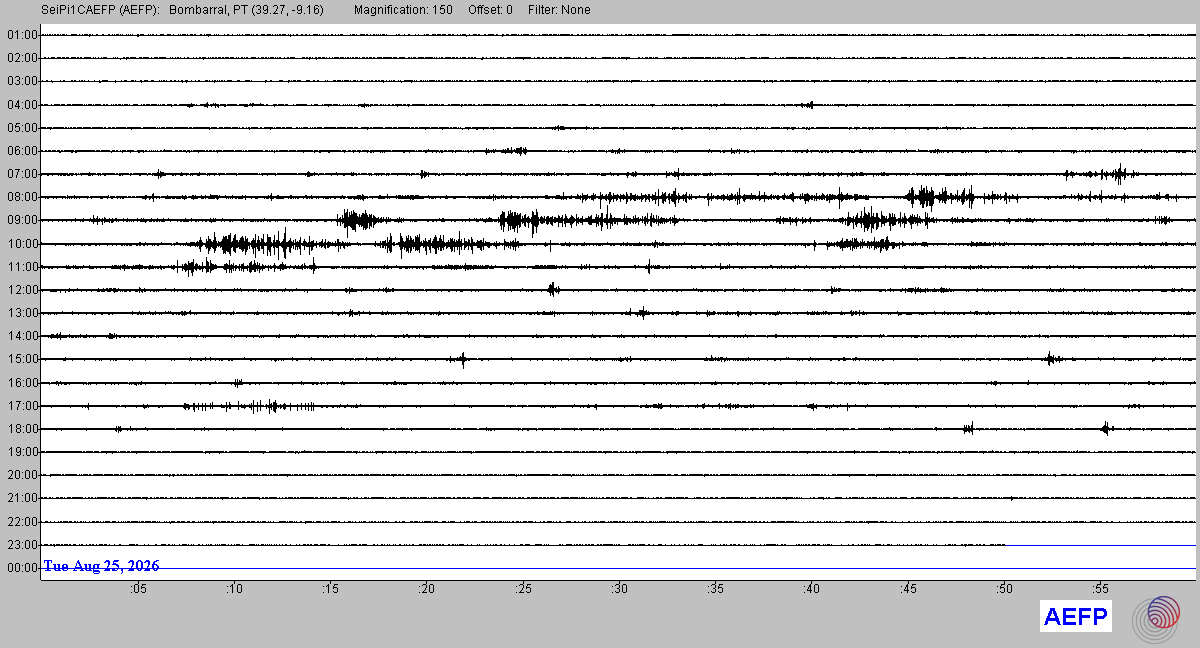Click the spike near :55 on the 18:00 trace
Viewport: 1200px width, 648px height.
1106,429
